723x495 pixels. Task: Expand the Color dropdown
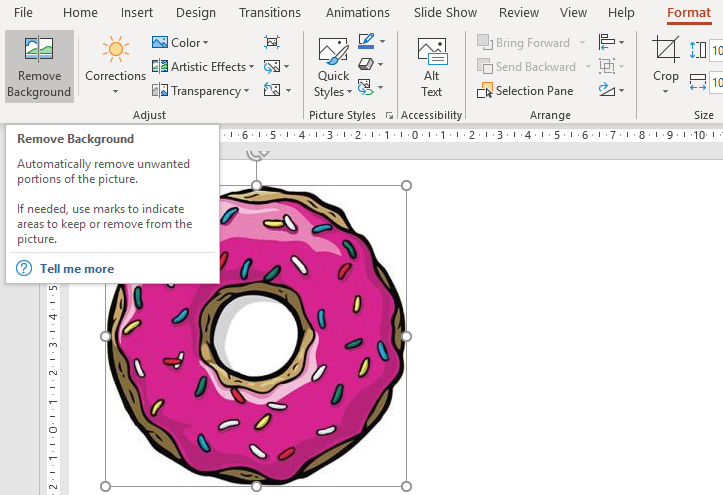[x=180, y=43]
